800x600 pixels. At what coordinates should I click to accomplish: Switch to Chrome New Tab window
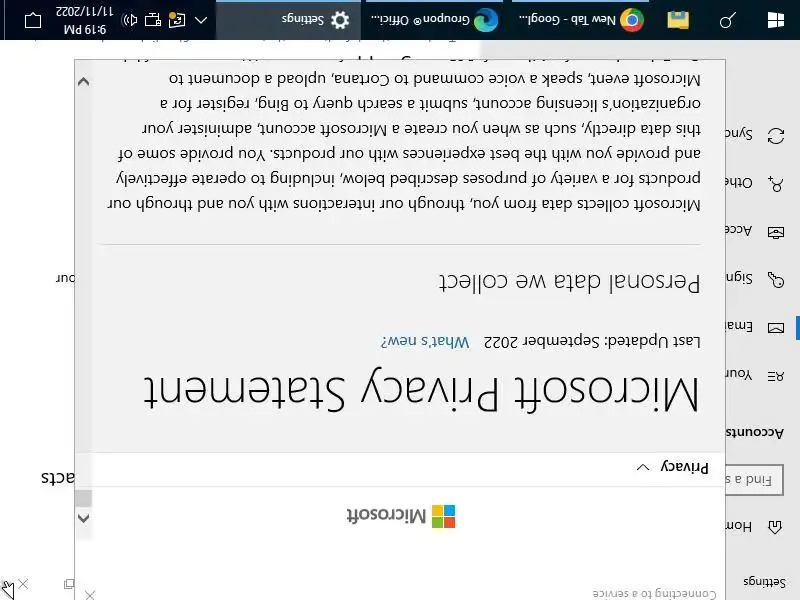pos(581,20)
